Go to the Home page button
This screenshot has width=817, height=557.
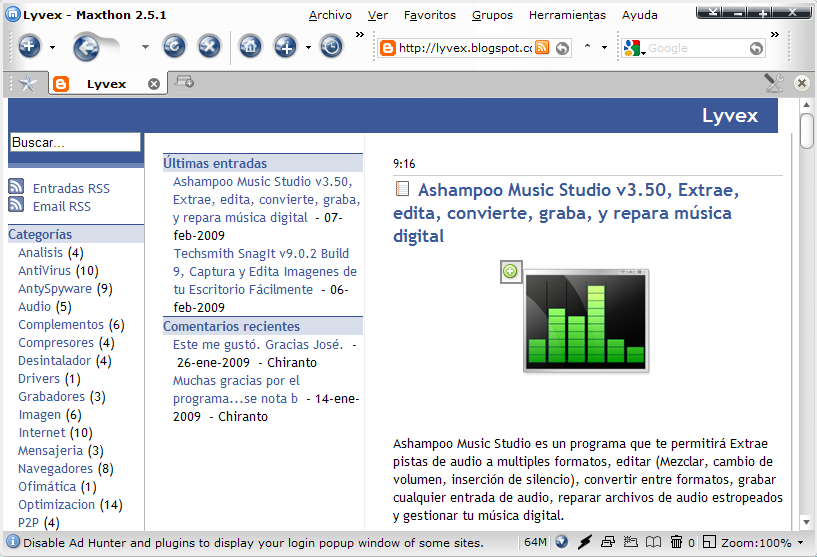[x=249, y=46]
